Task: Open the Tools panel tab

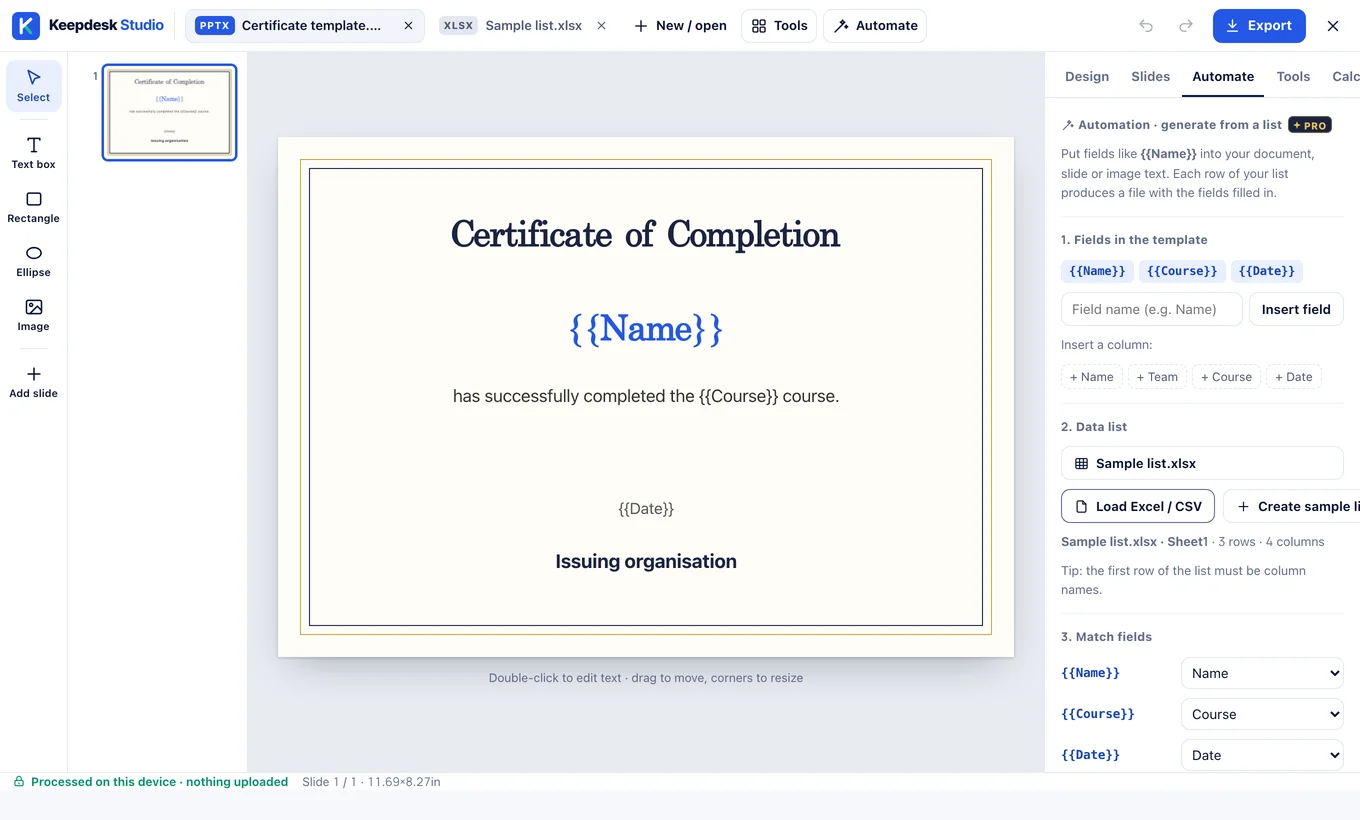Action: coord(1293,76)
